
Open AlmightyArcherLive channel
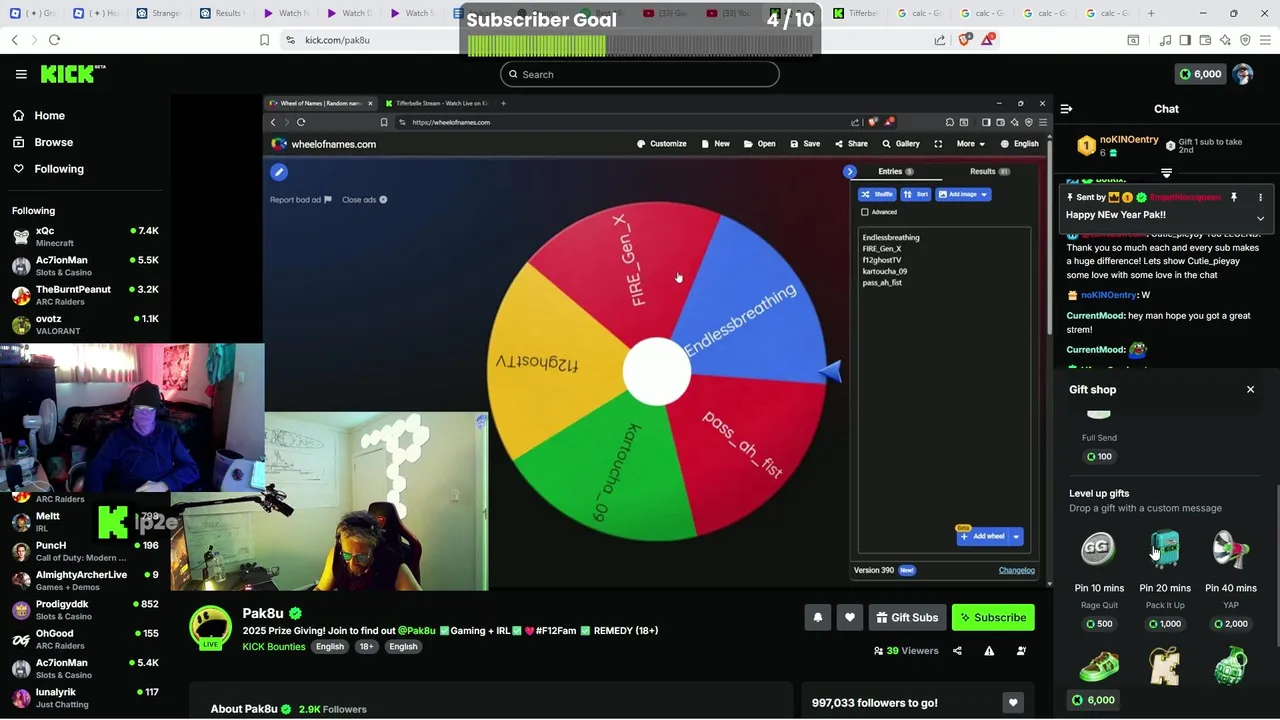[85, 580]
